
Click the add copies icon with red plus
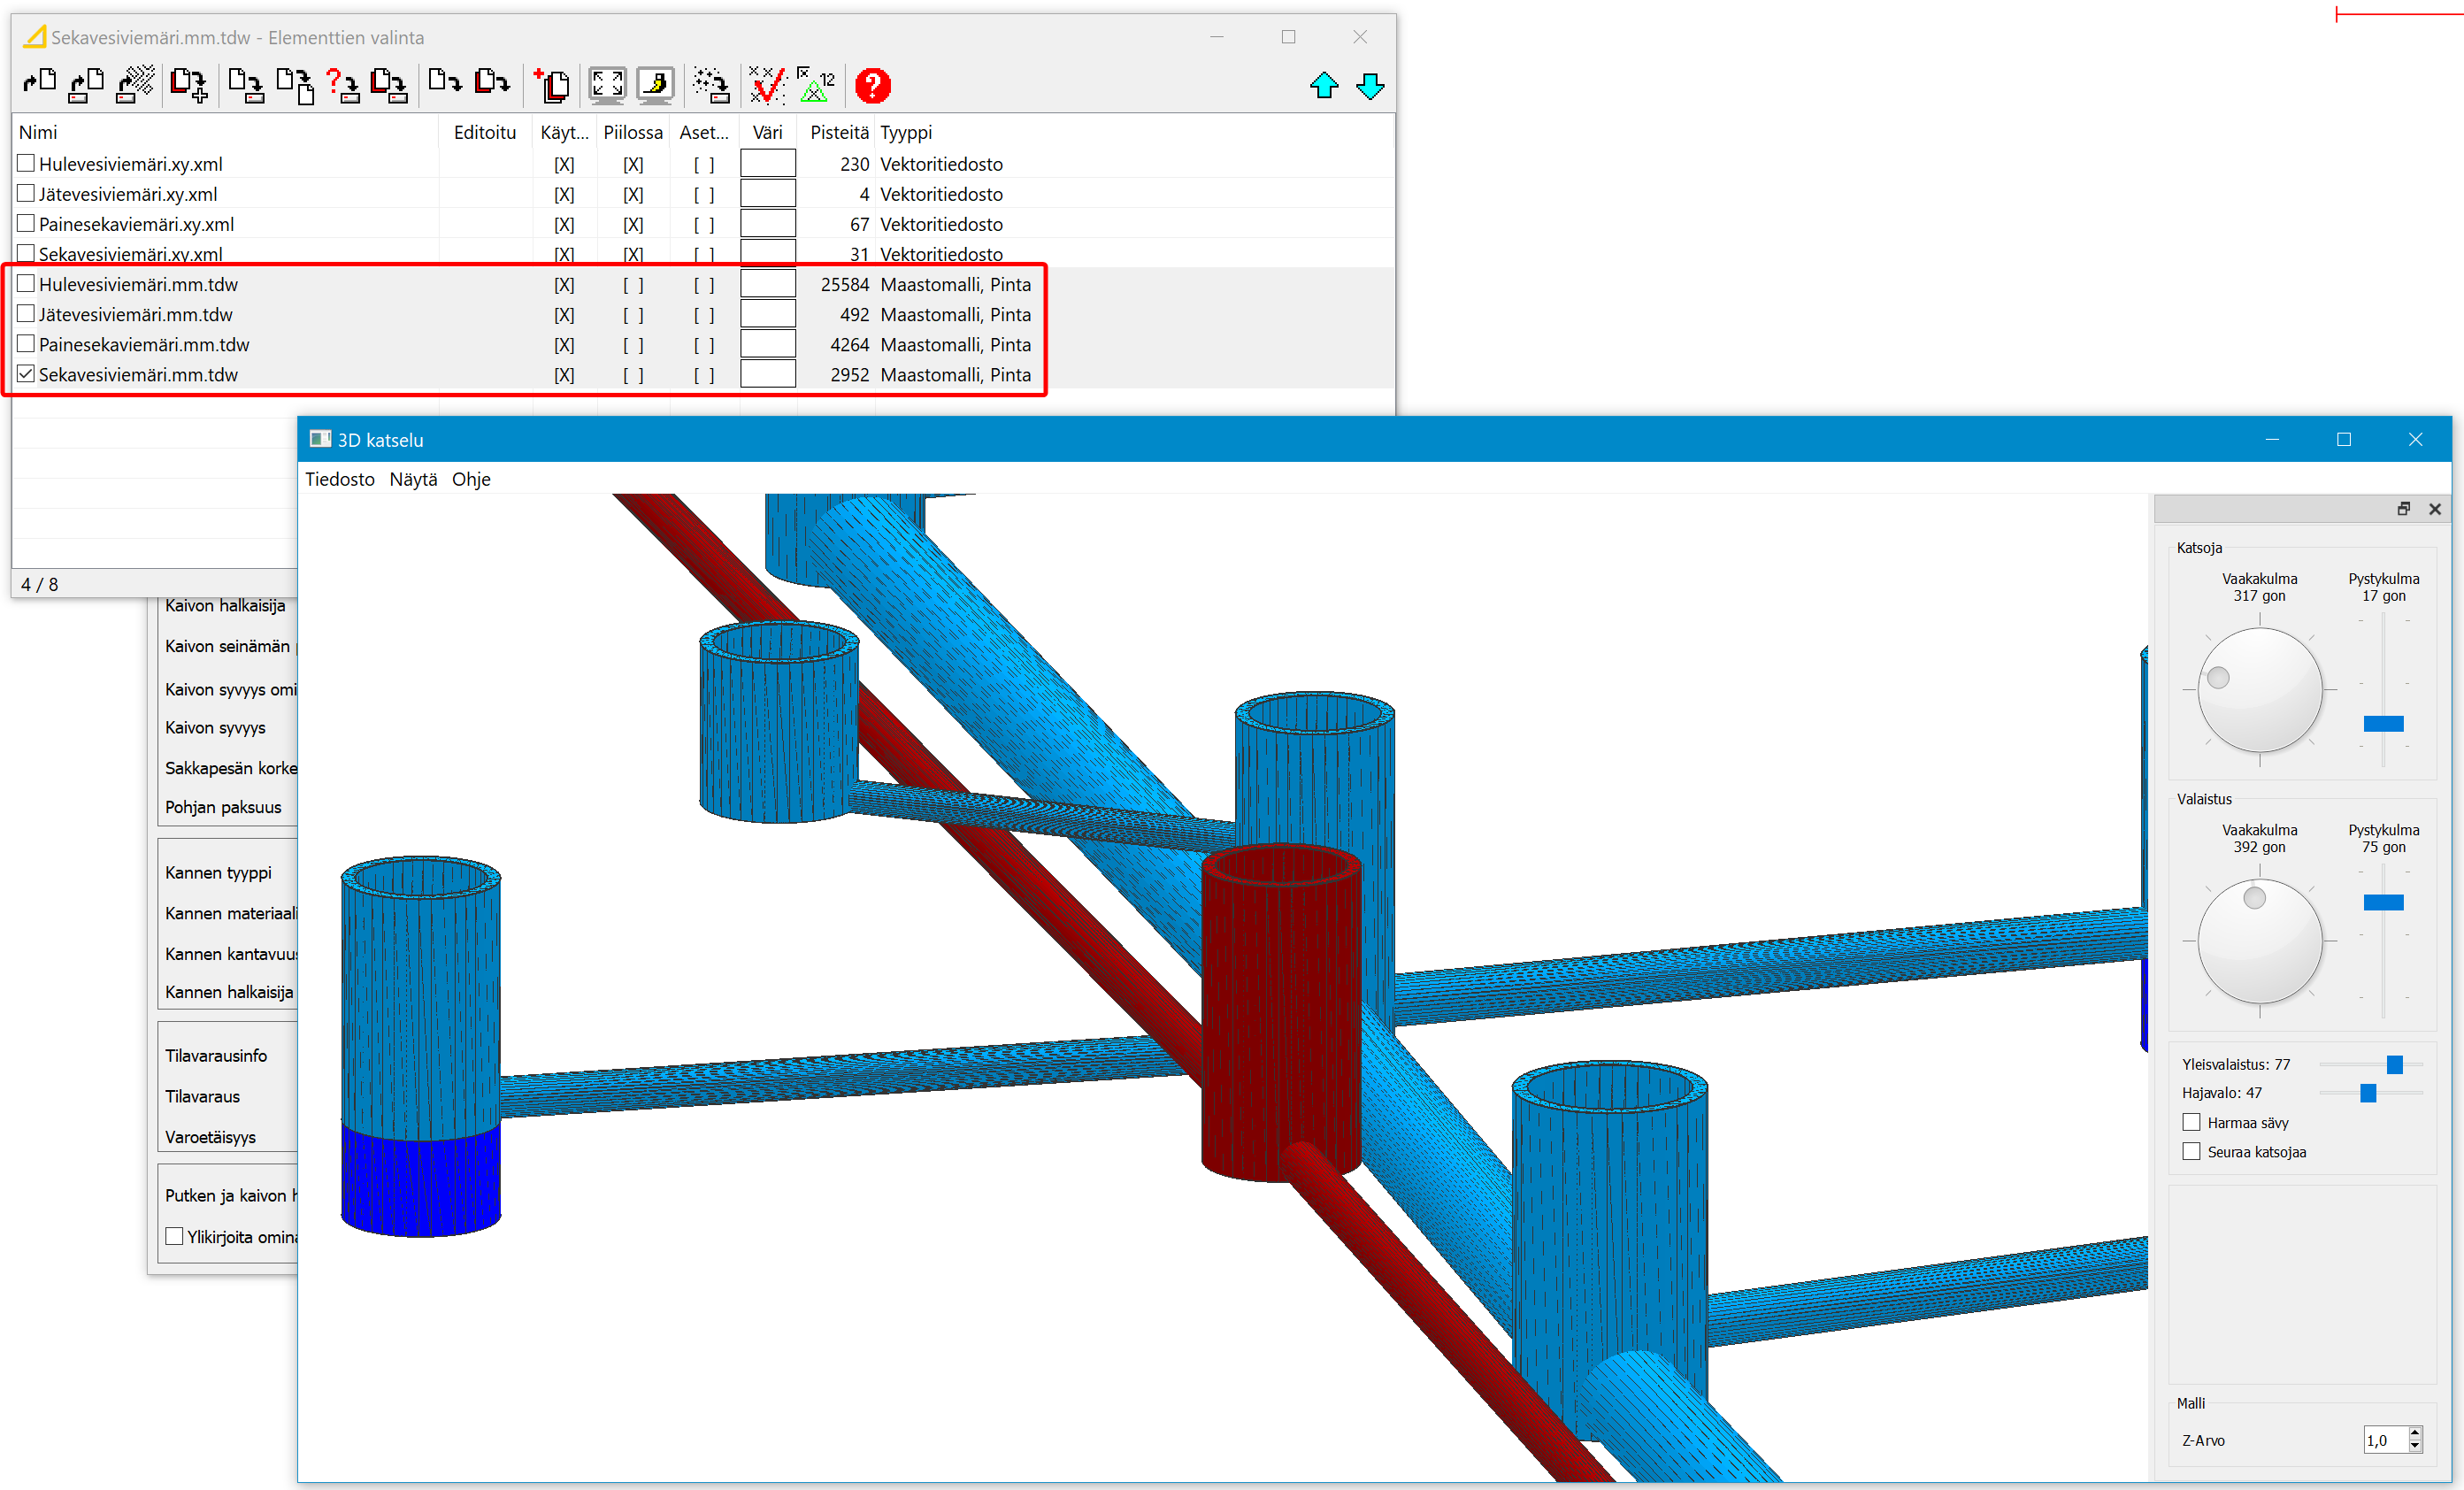pyautogui.click(x=551, y=86)
